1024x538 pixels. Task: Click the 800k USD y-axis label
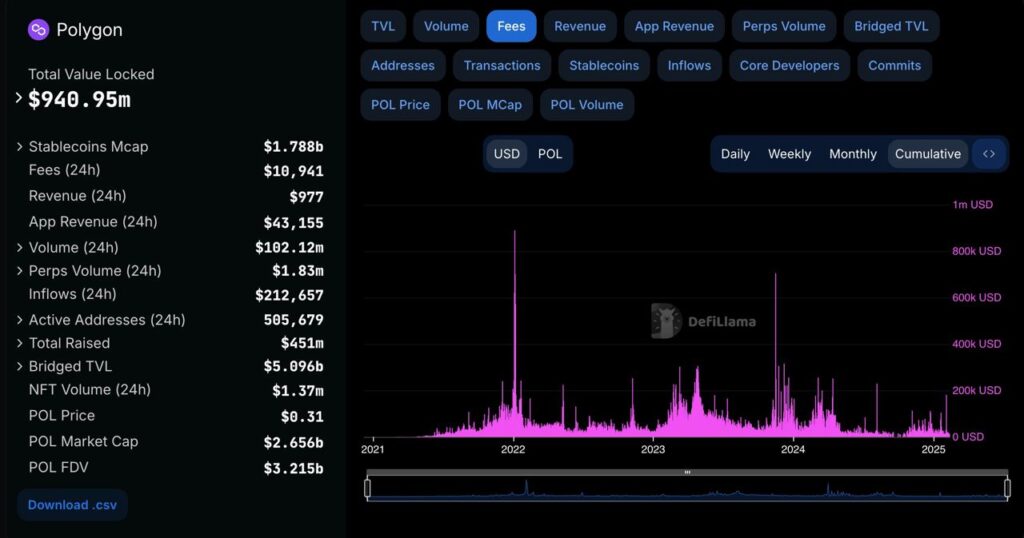(x=976, y=251)
